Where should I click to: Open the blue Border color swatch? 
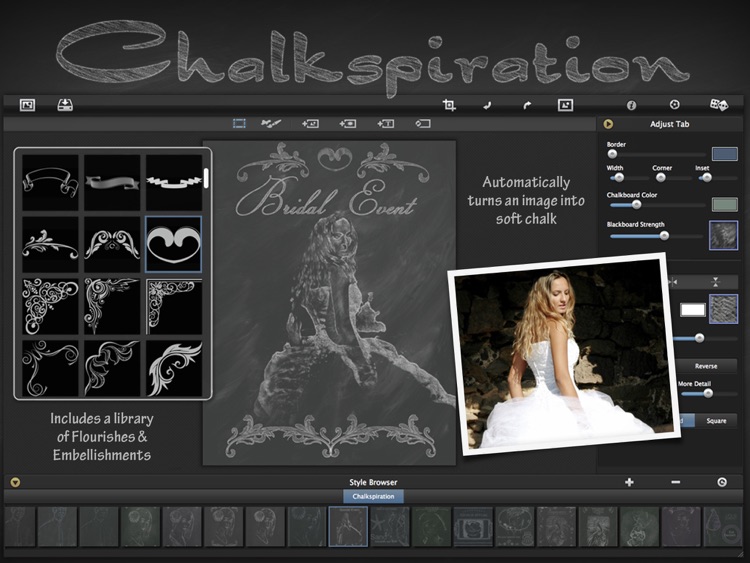pyautogui.click(x=725, y=154)
